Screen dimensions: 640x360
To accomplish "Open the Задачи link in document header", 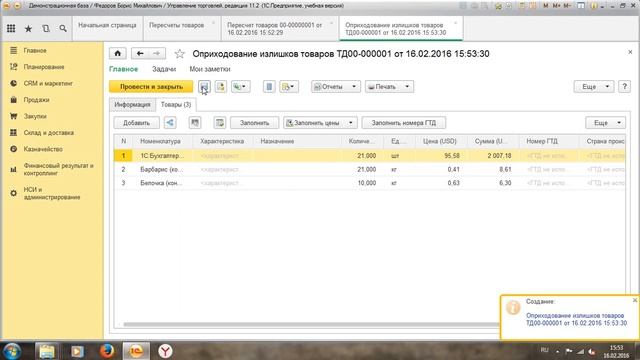I will coord(164,69).
